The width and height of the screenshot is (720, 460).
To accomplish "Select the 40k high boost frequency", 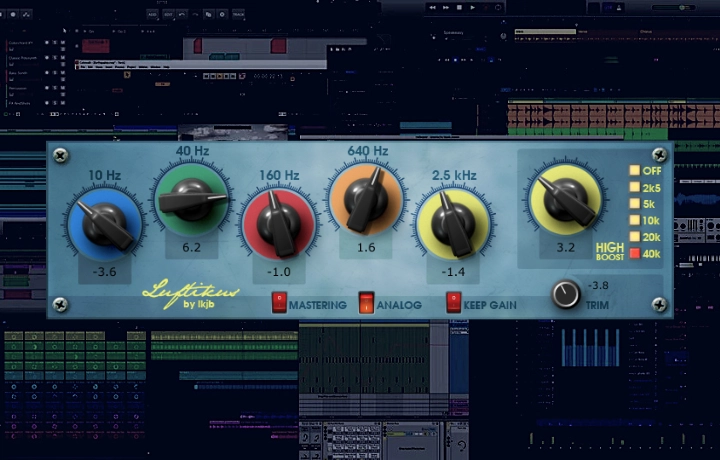I will click(x=635, y=253).
